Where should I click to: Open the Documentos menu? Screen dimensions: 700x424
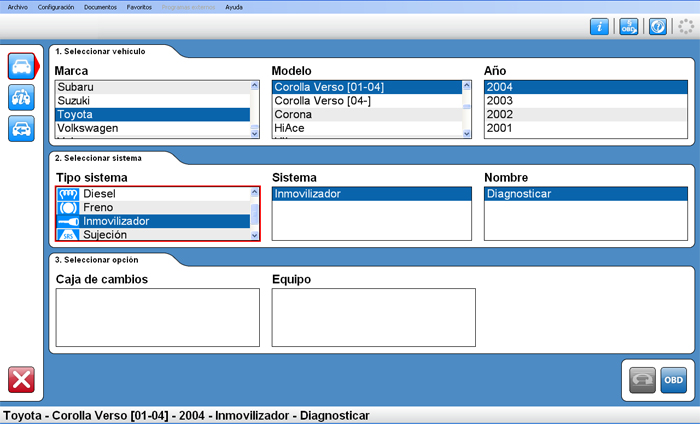[x=100, y=7]
